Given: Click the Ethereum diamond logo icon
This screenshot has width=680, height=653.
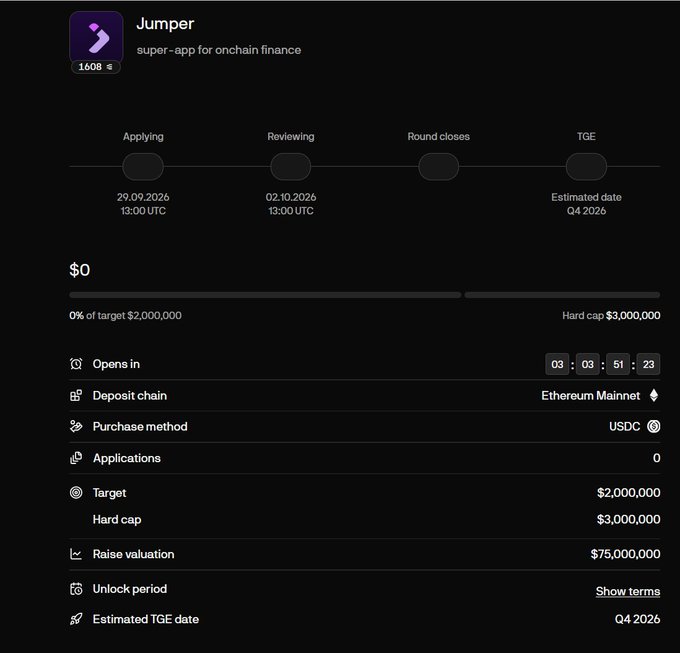Looking at the screenshot, I should 654,395.
